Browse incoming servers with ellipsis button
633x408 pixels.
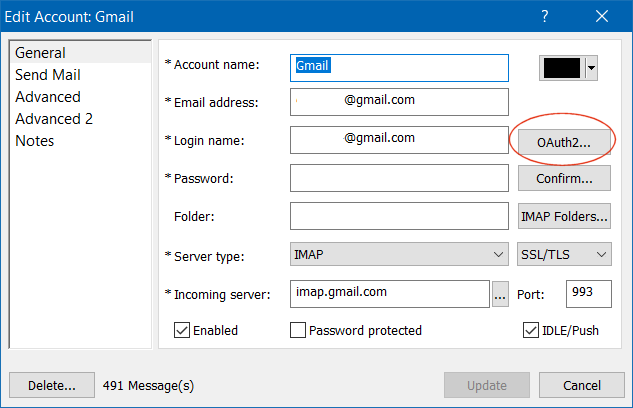pyautogui.click(x=500, y=294)
